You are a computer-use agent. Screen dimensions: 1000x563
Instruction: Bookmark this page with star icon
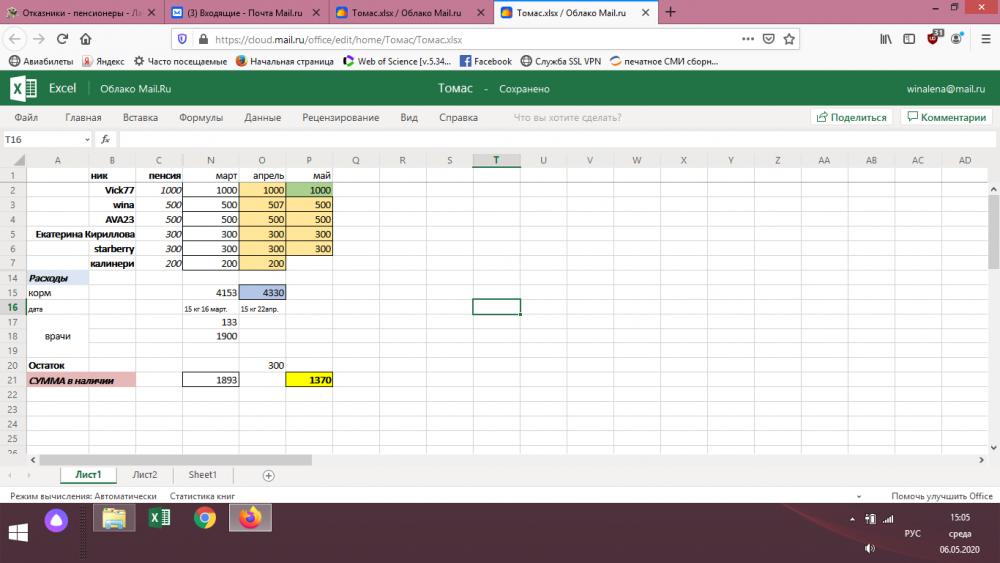790,39
